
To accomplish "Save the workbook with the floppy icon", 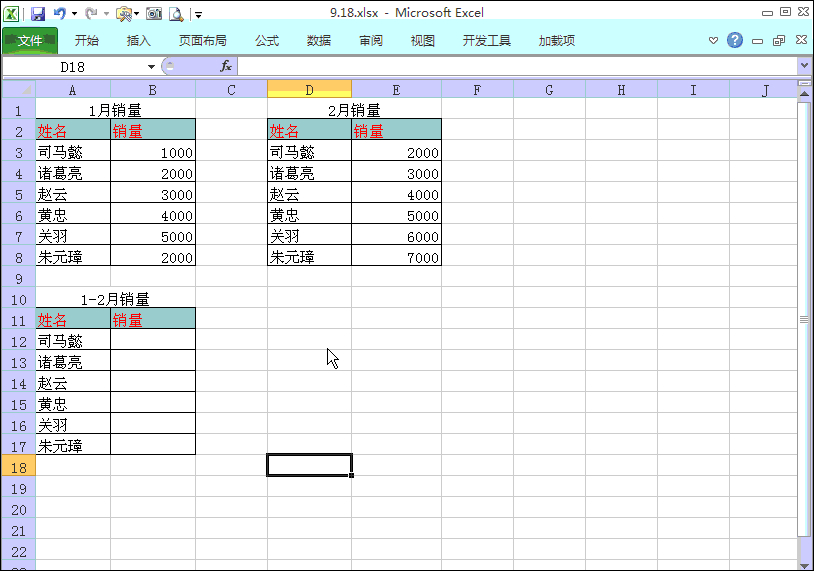I will [x=38, y=13].
